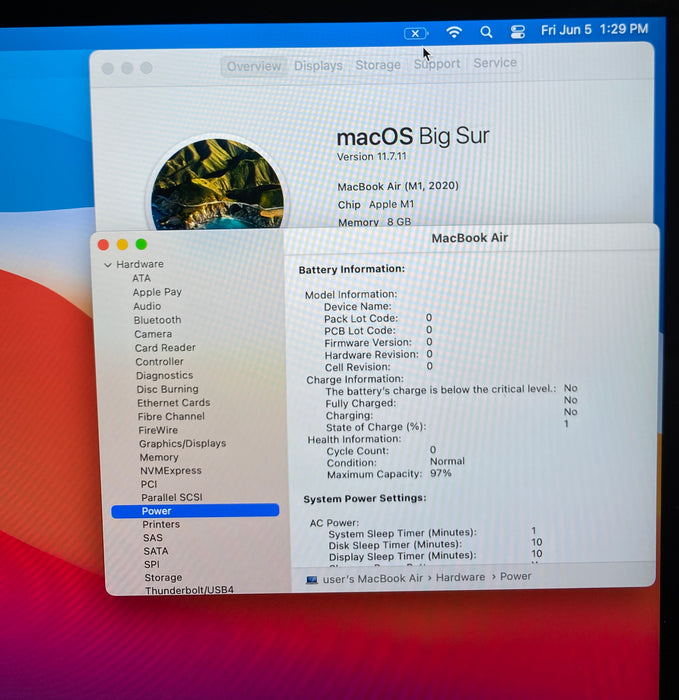This screenshot has height=700, width=679.
Task: Select Disc Burning in hardware sidebar
Action: click(167, 389)
